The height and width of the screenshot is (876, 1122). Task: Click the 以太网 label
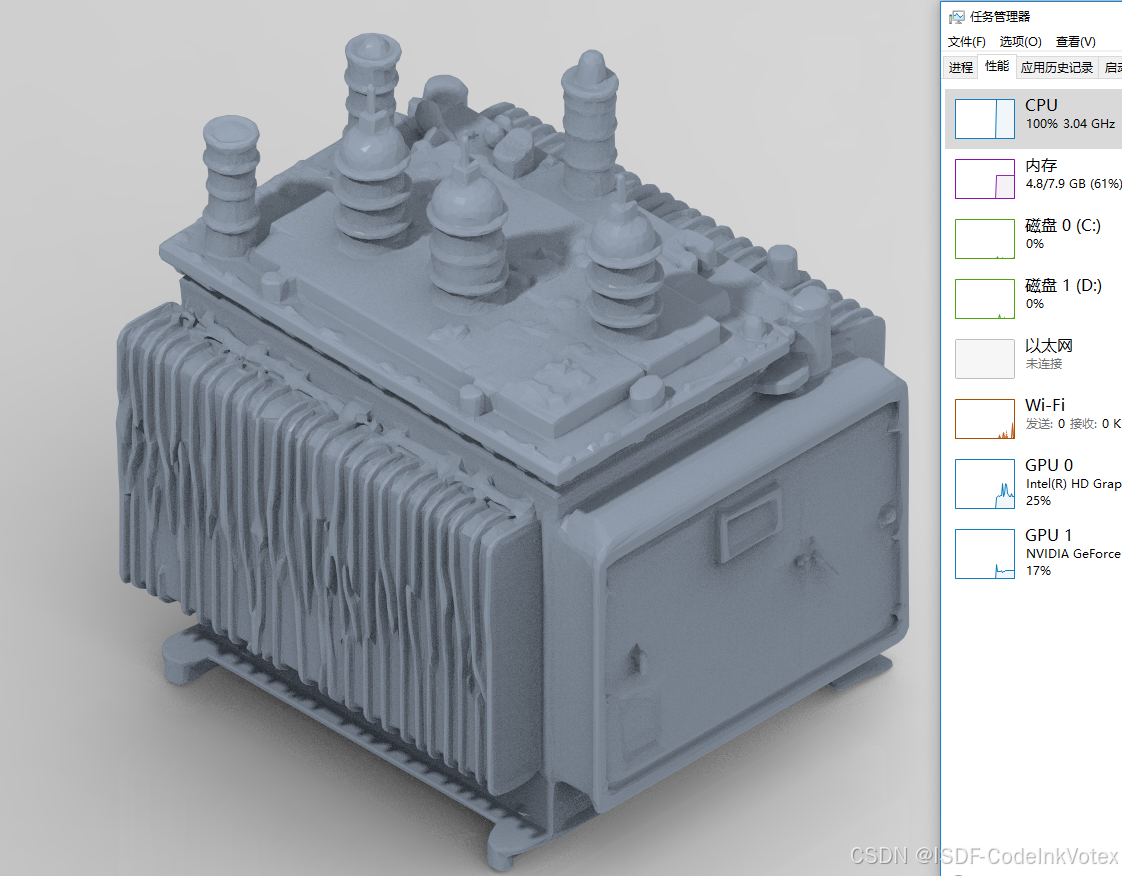(1049, 346)
